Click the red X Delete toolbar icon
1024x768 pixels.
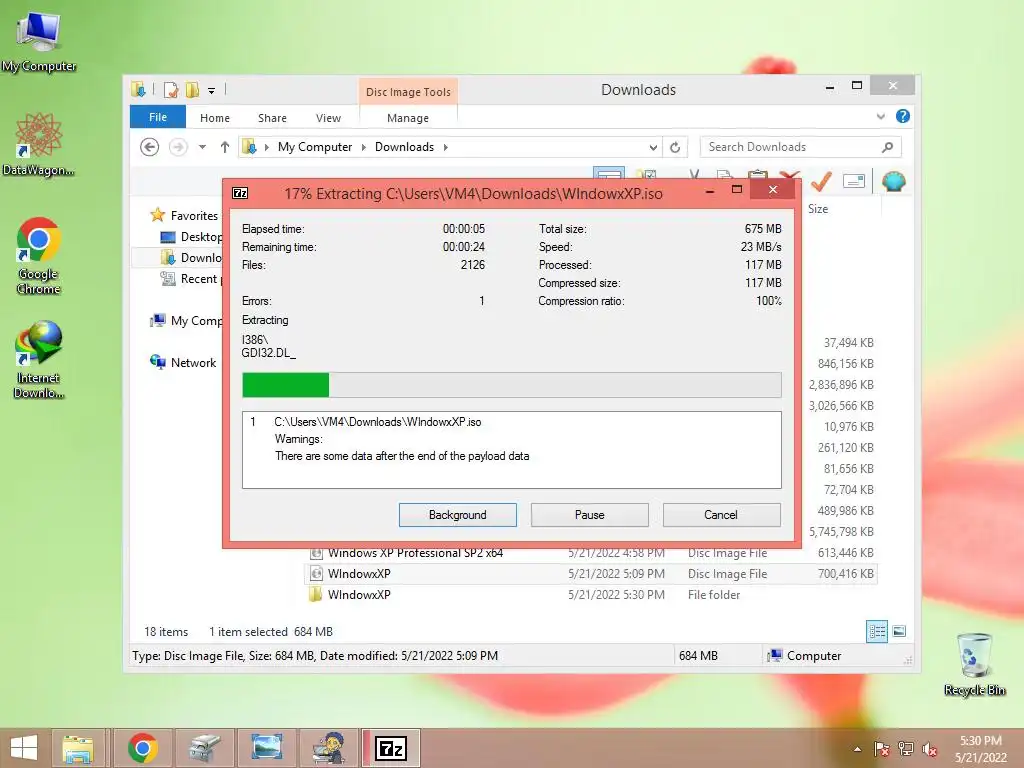(x=790, y=175)
